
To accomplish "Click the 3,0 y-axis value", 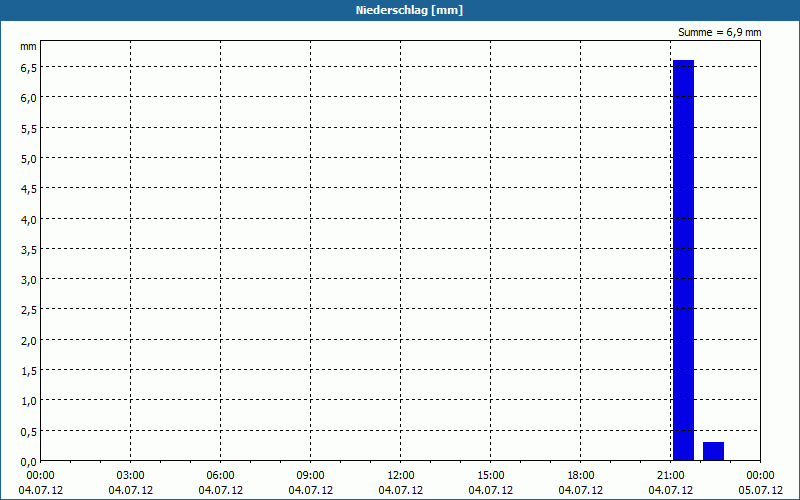I will pyautogui.click(x=28, y=280).
